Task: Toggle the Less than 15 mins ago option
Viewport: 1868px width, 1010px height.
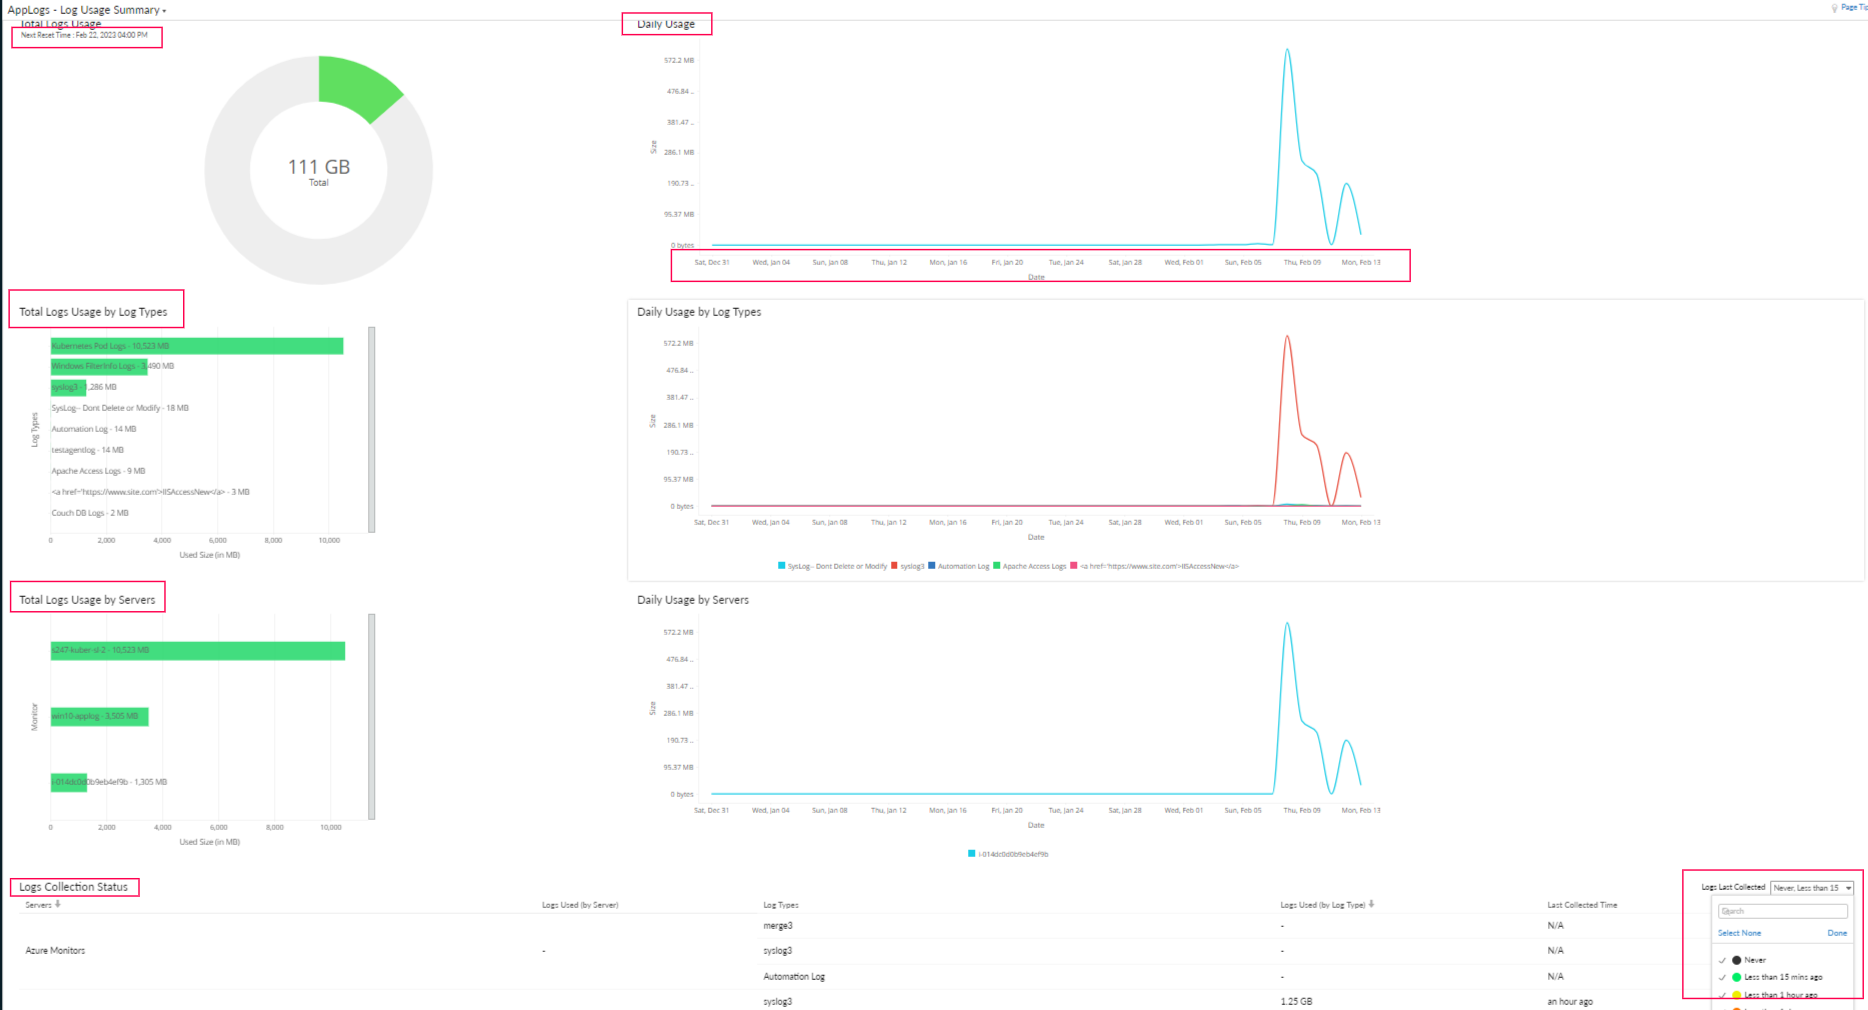Action: click(1722, 977)
